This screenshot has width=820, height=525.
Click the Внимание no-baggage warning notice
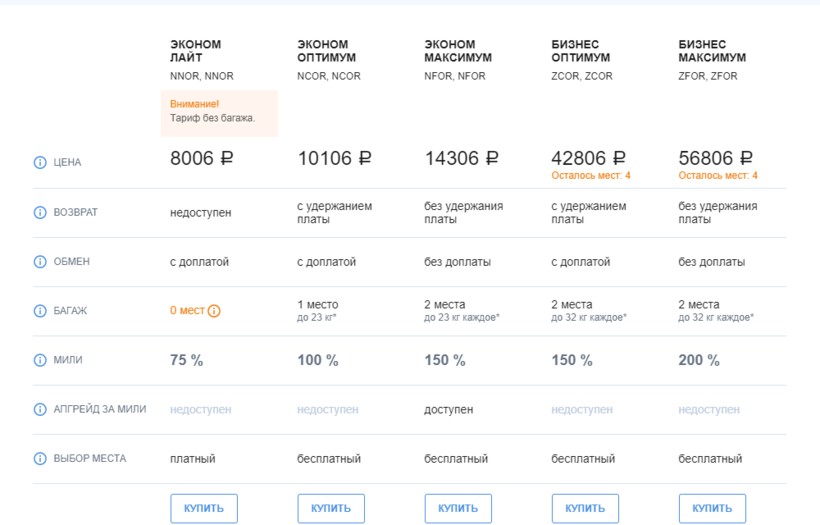(219, 112)
